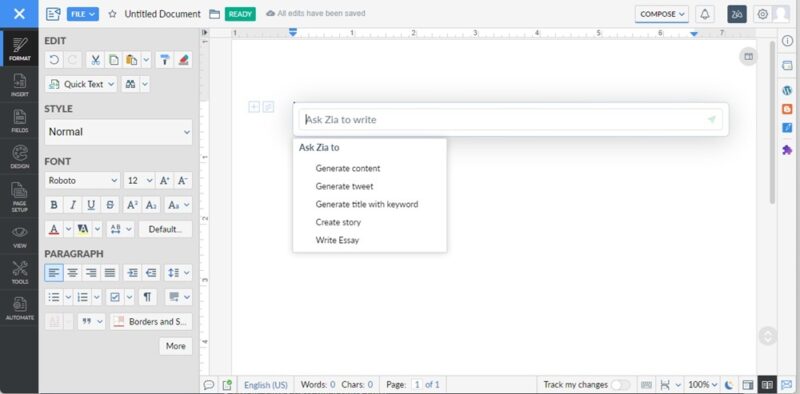Open the 100% zoom dropdown
This screenshot has width=800, height=394.
pos(704,385)
